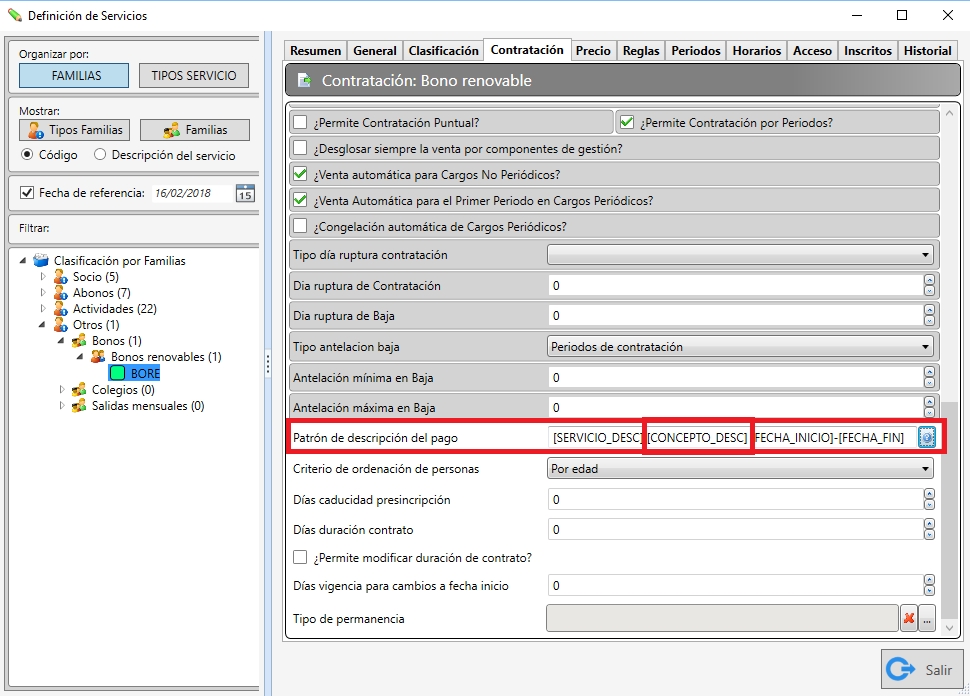This screenshot has height=696, width=970.
Task: Collapse Bonos renovables (1) node
Action: pos(80,357)
